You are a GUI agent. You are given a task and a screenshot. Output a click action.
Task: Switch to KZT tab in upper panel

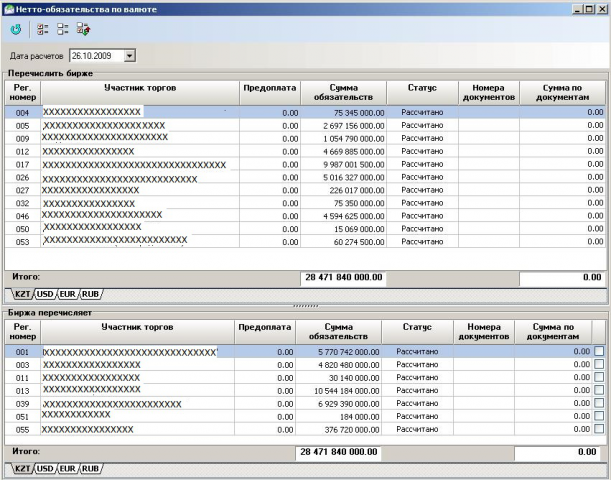23,294
